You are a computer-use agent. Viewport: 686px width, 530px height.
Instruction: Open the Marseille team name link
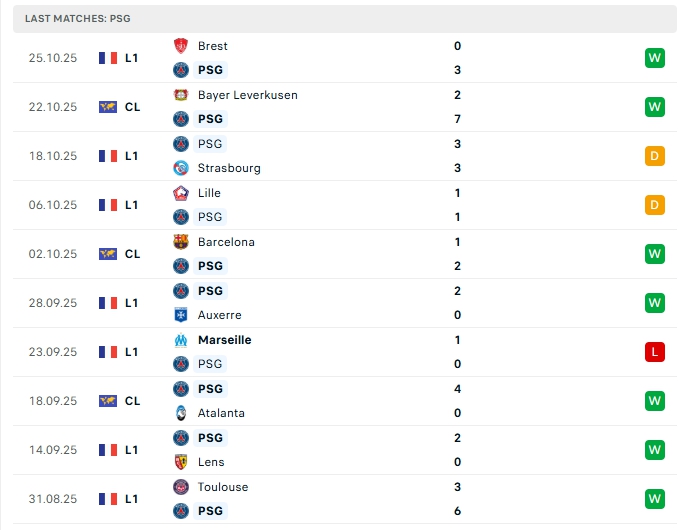(x=224, y=340)
